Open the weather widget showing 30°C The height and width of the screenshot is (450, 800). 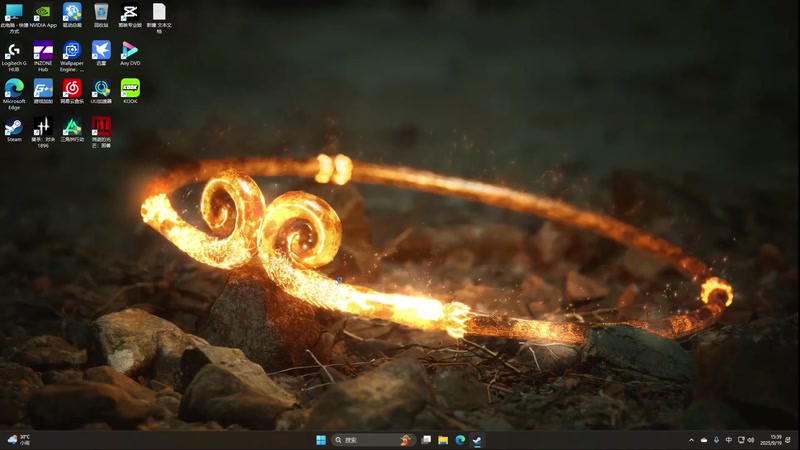point(19,440)
